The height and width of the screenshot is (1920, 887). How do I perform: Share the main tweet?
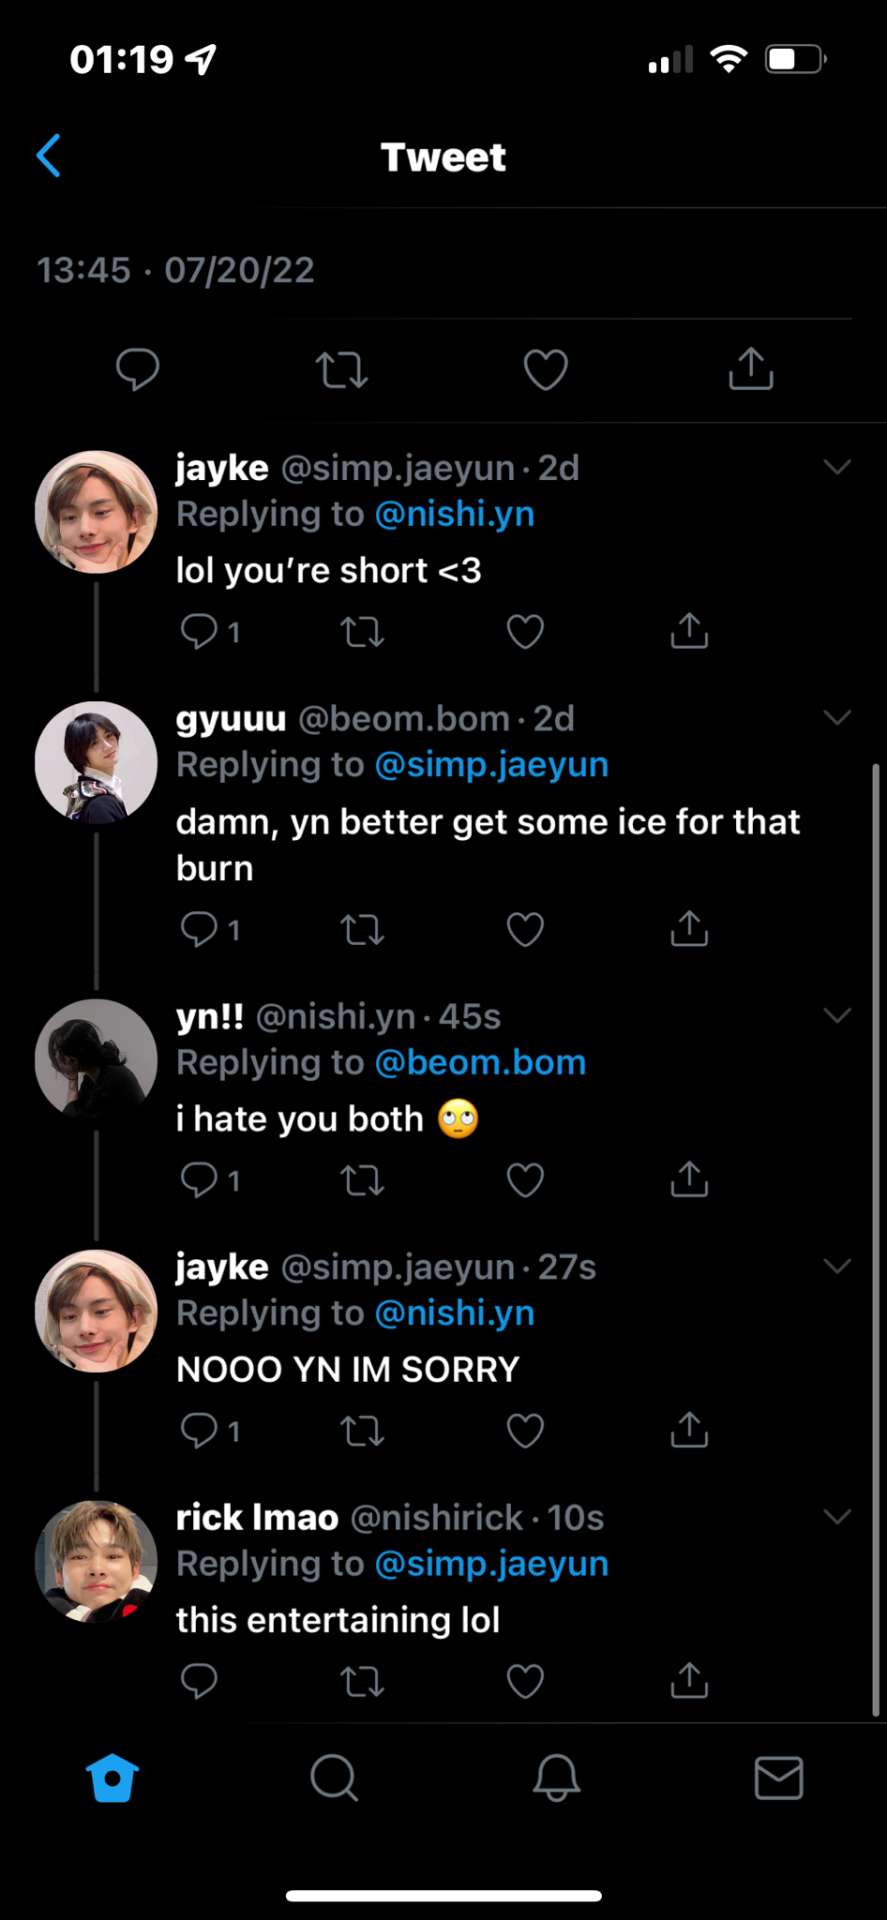(751, 369)
